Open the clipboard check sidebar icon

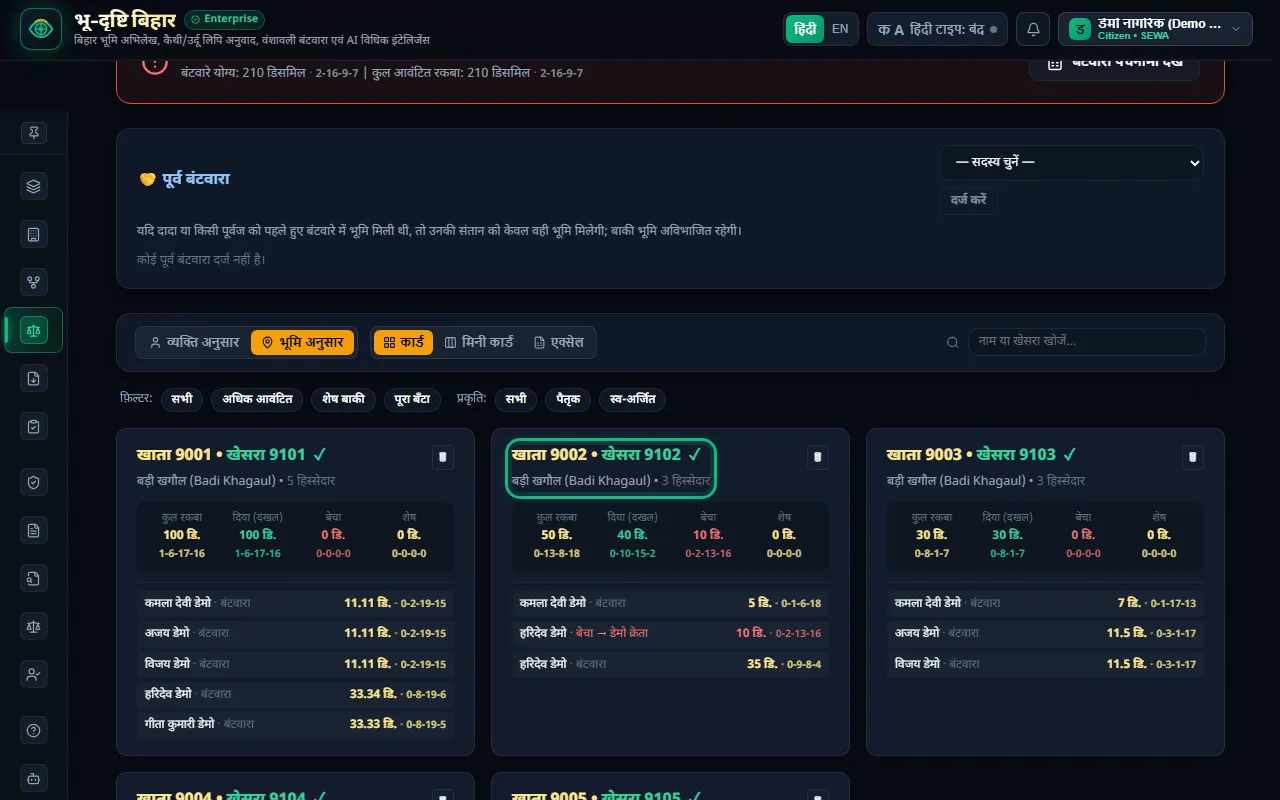pos(34,426)
